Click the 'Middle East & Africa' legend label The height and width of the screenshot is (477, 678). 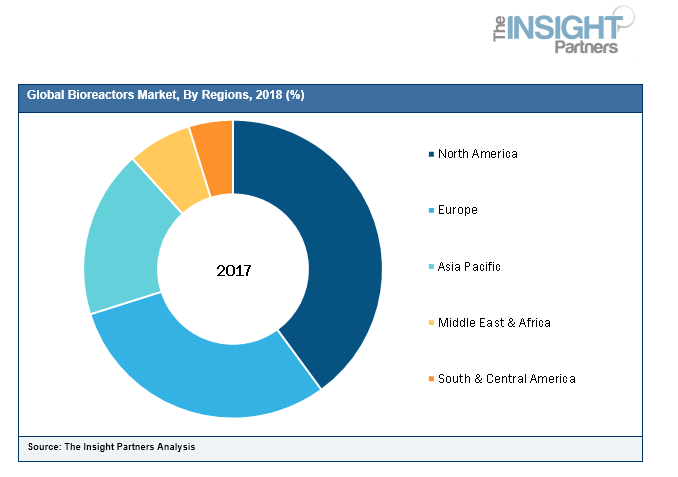pos(494,323)
